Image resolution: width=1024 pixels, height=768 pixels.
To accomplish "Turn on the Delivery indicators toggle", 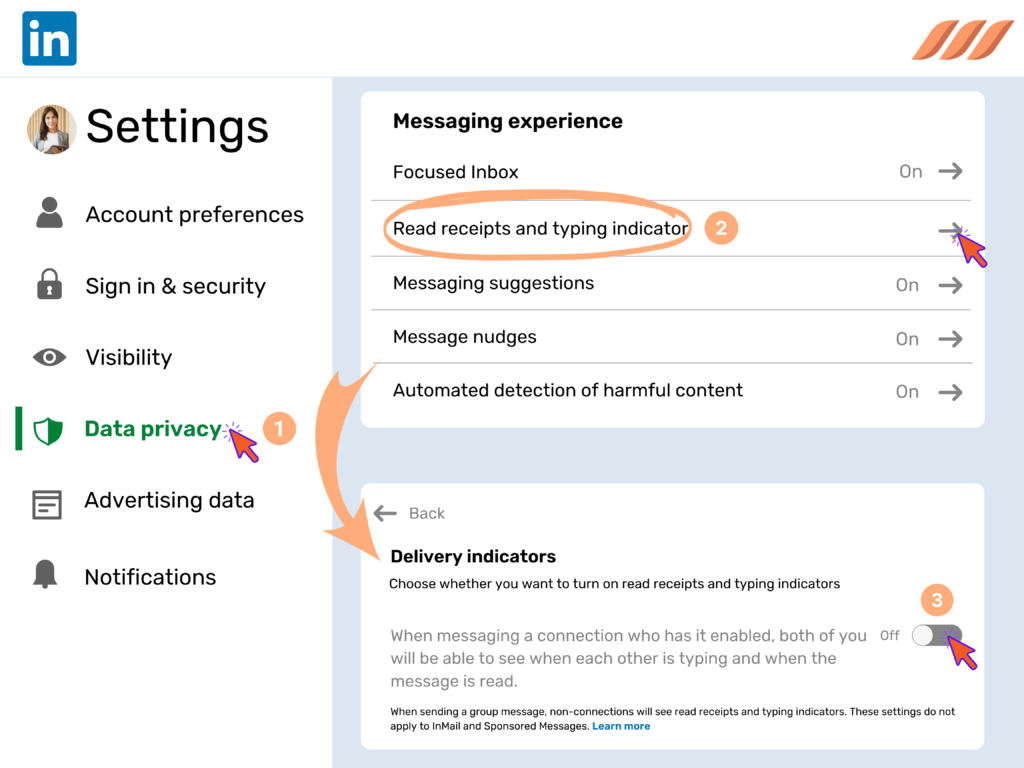I will click(x=937, y=635).
